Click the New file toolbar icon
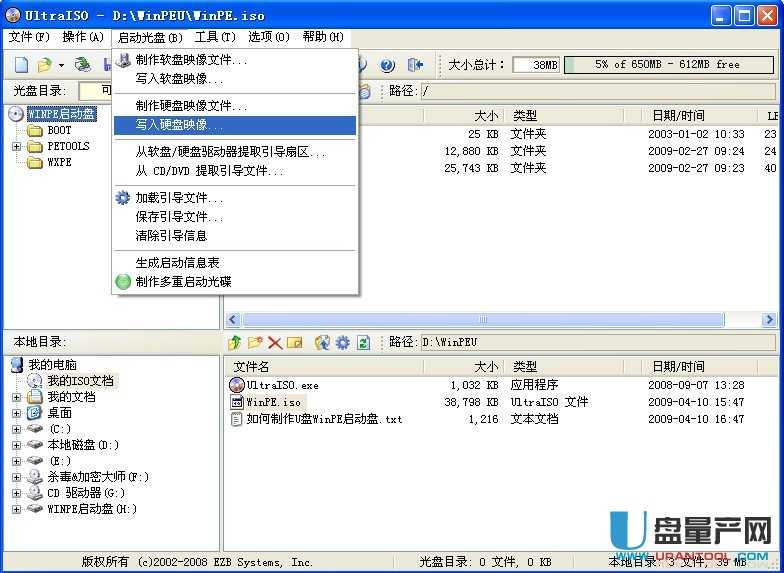Viewport: 784px width, 573px height. [21, 65]
